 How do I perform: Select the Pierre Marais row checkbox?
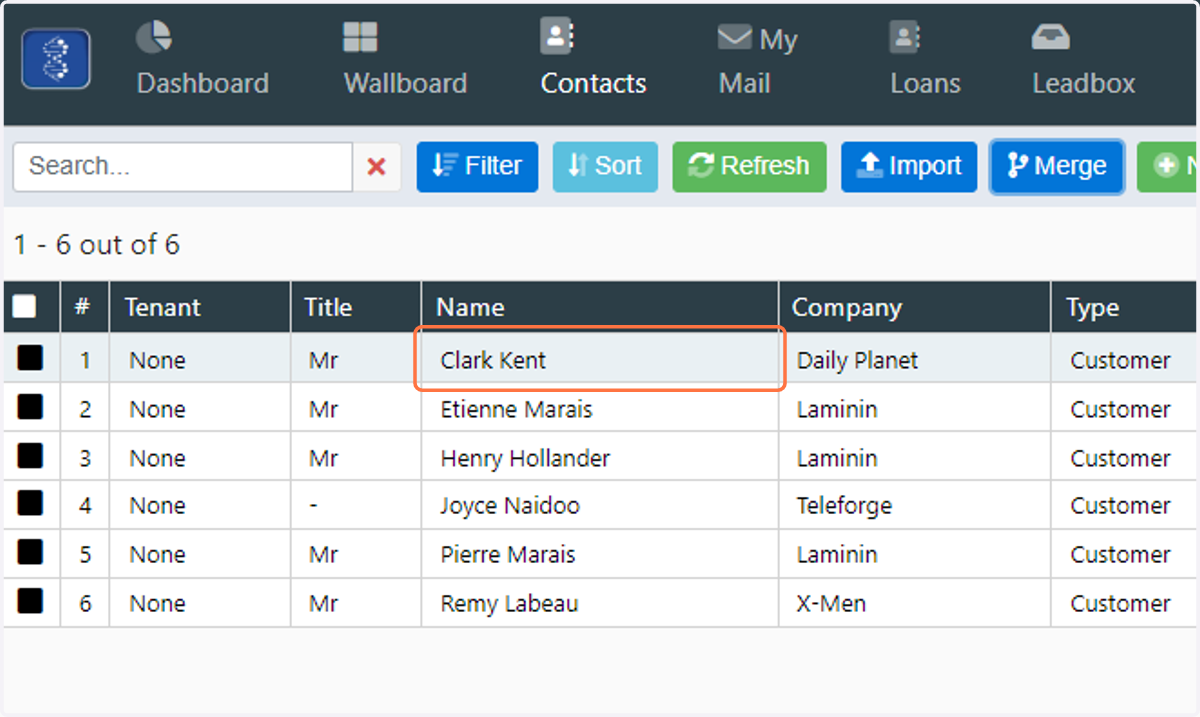pos(30,553)
